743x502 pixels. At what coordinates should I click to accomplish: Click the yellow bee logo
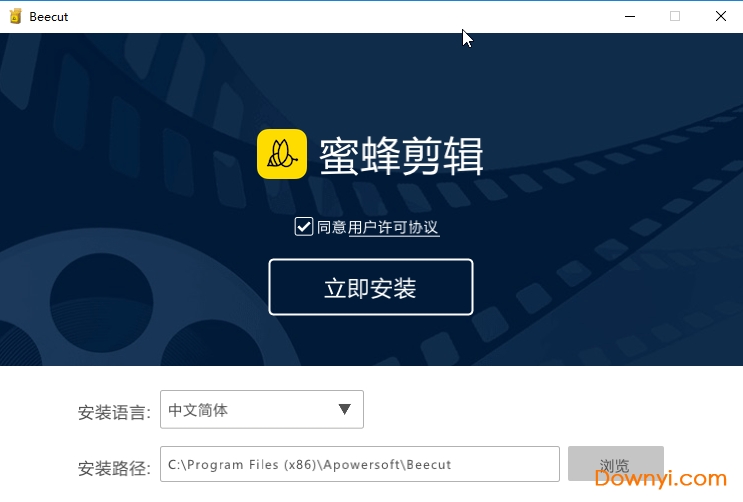point(282,154)
